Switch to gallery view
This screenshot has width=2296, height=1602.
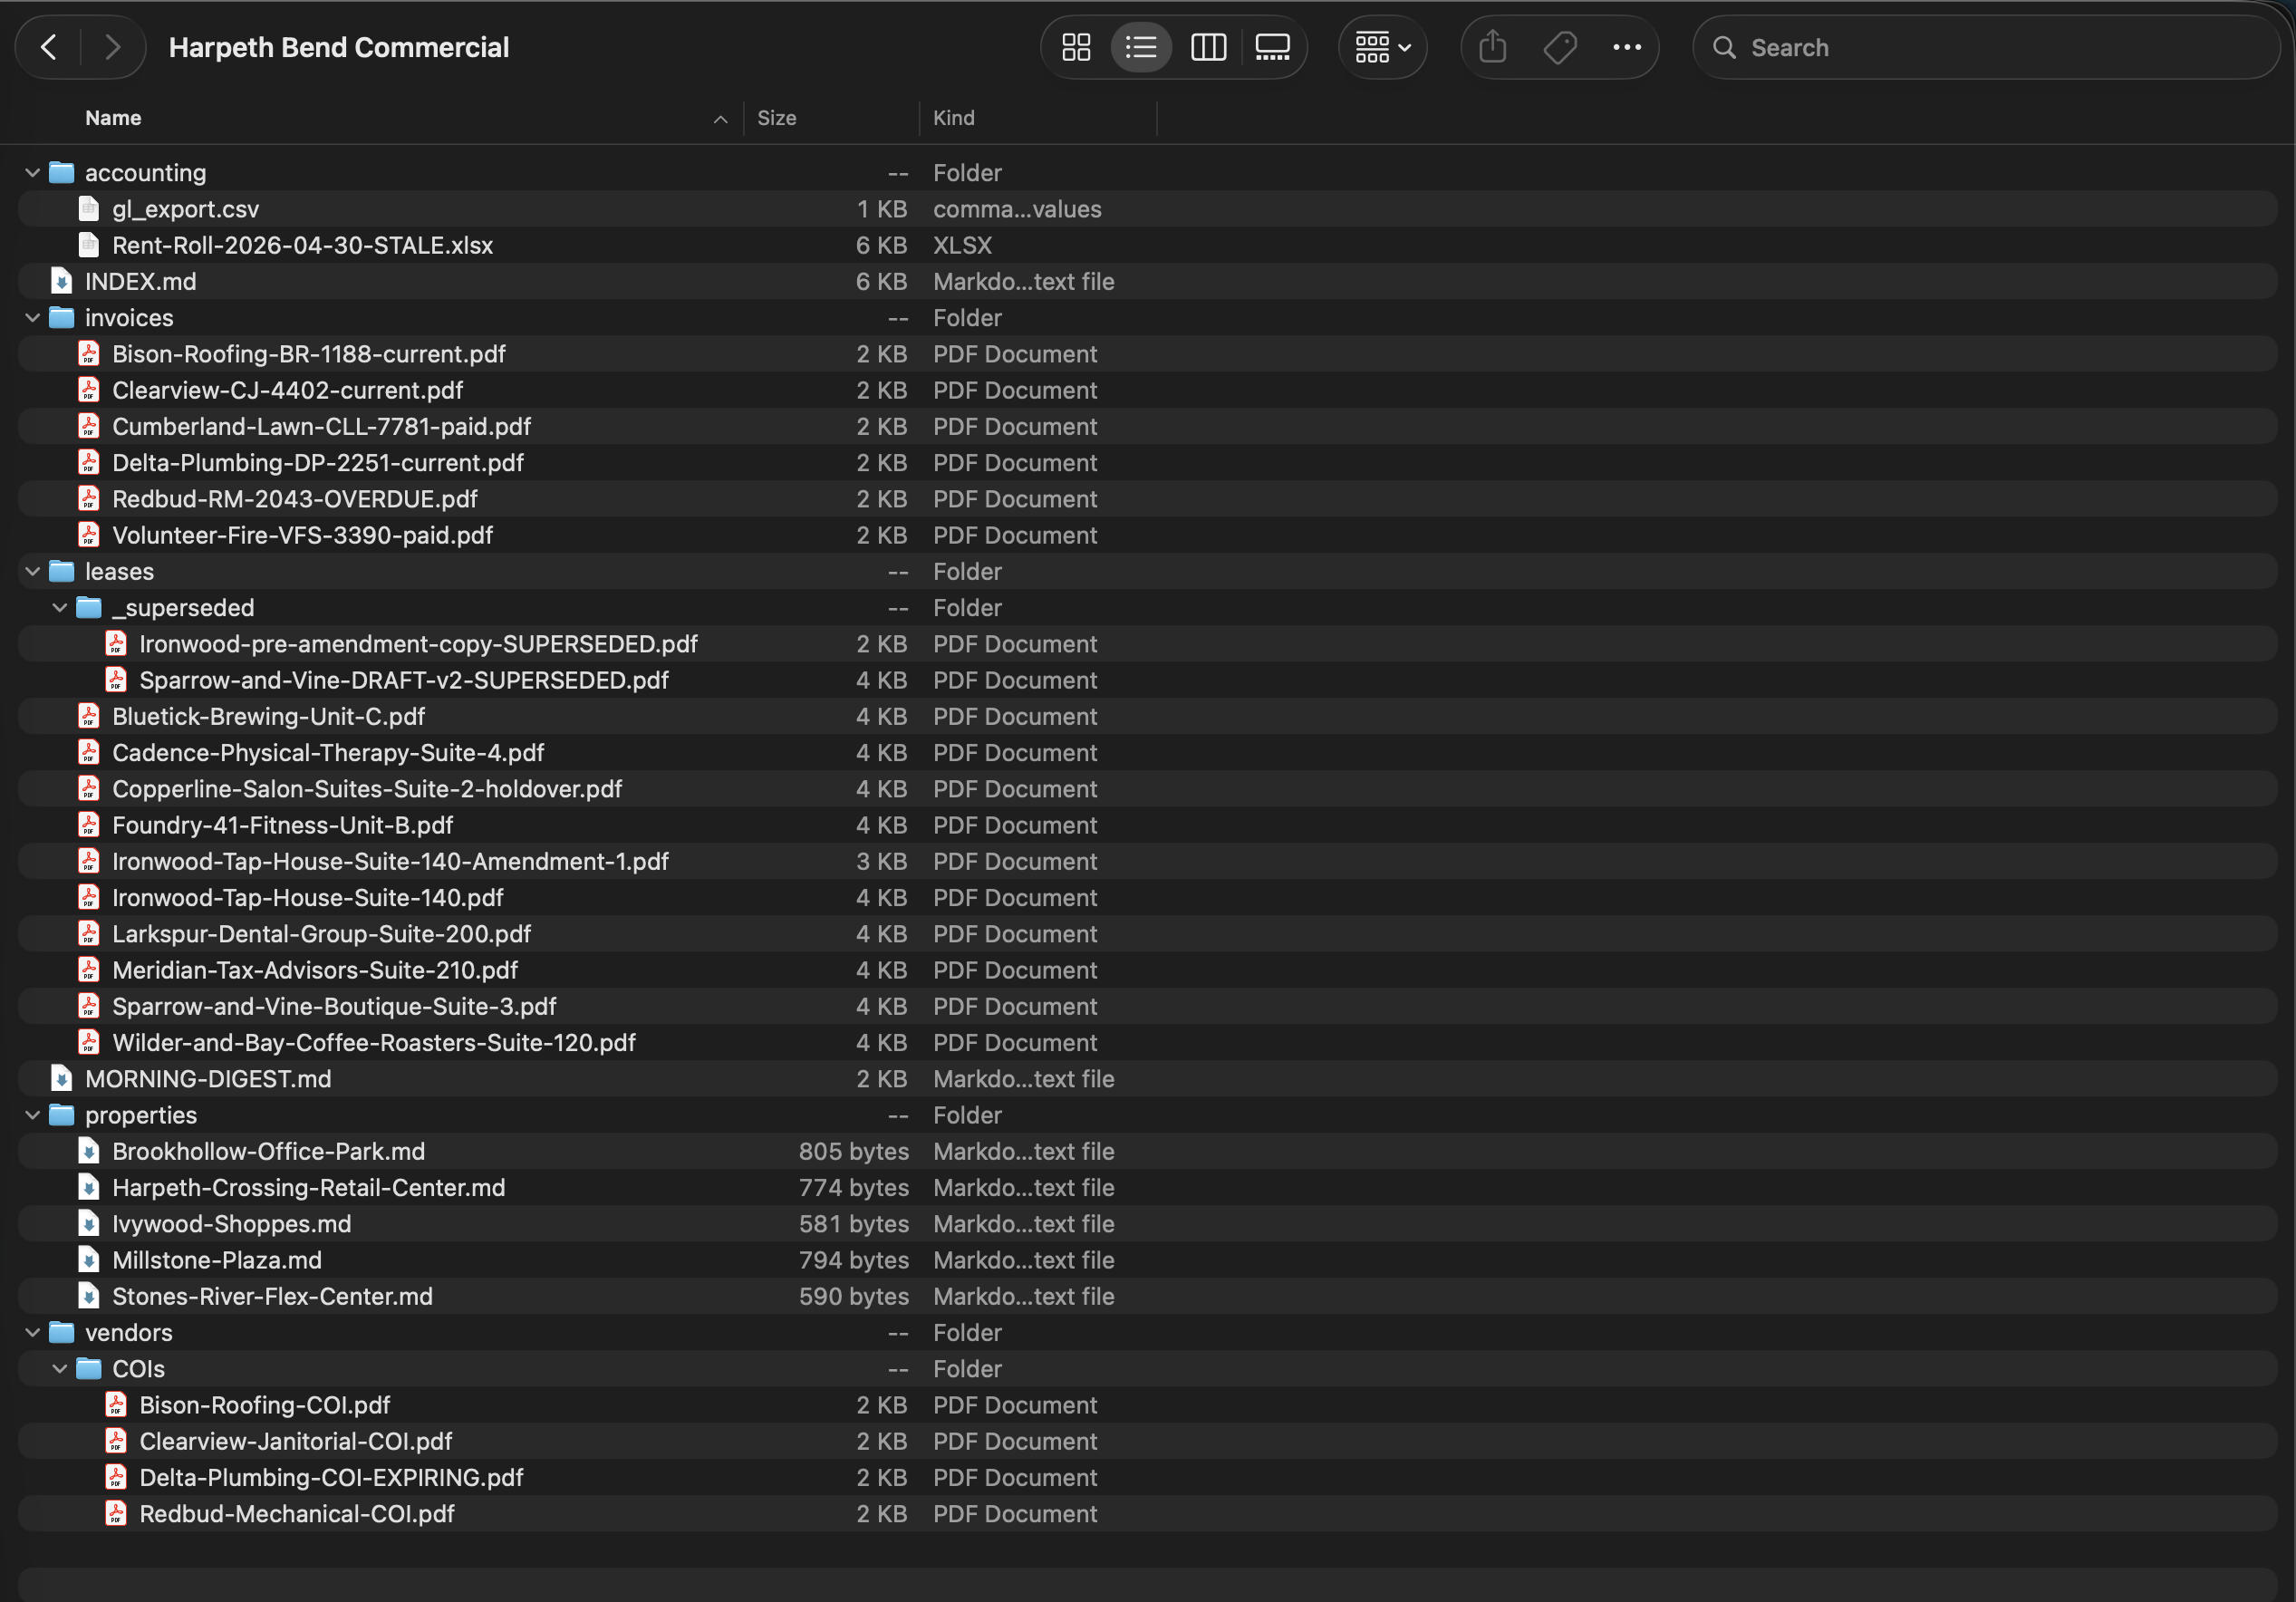[1272, 47]
